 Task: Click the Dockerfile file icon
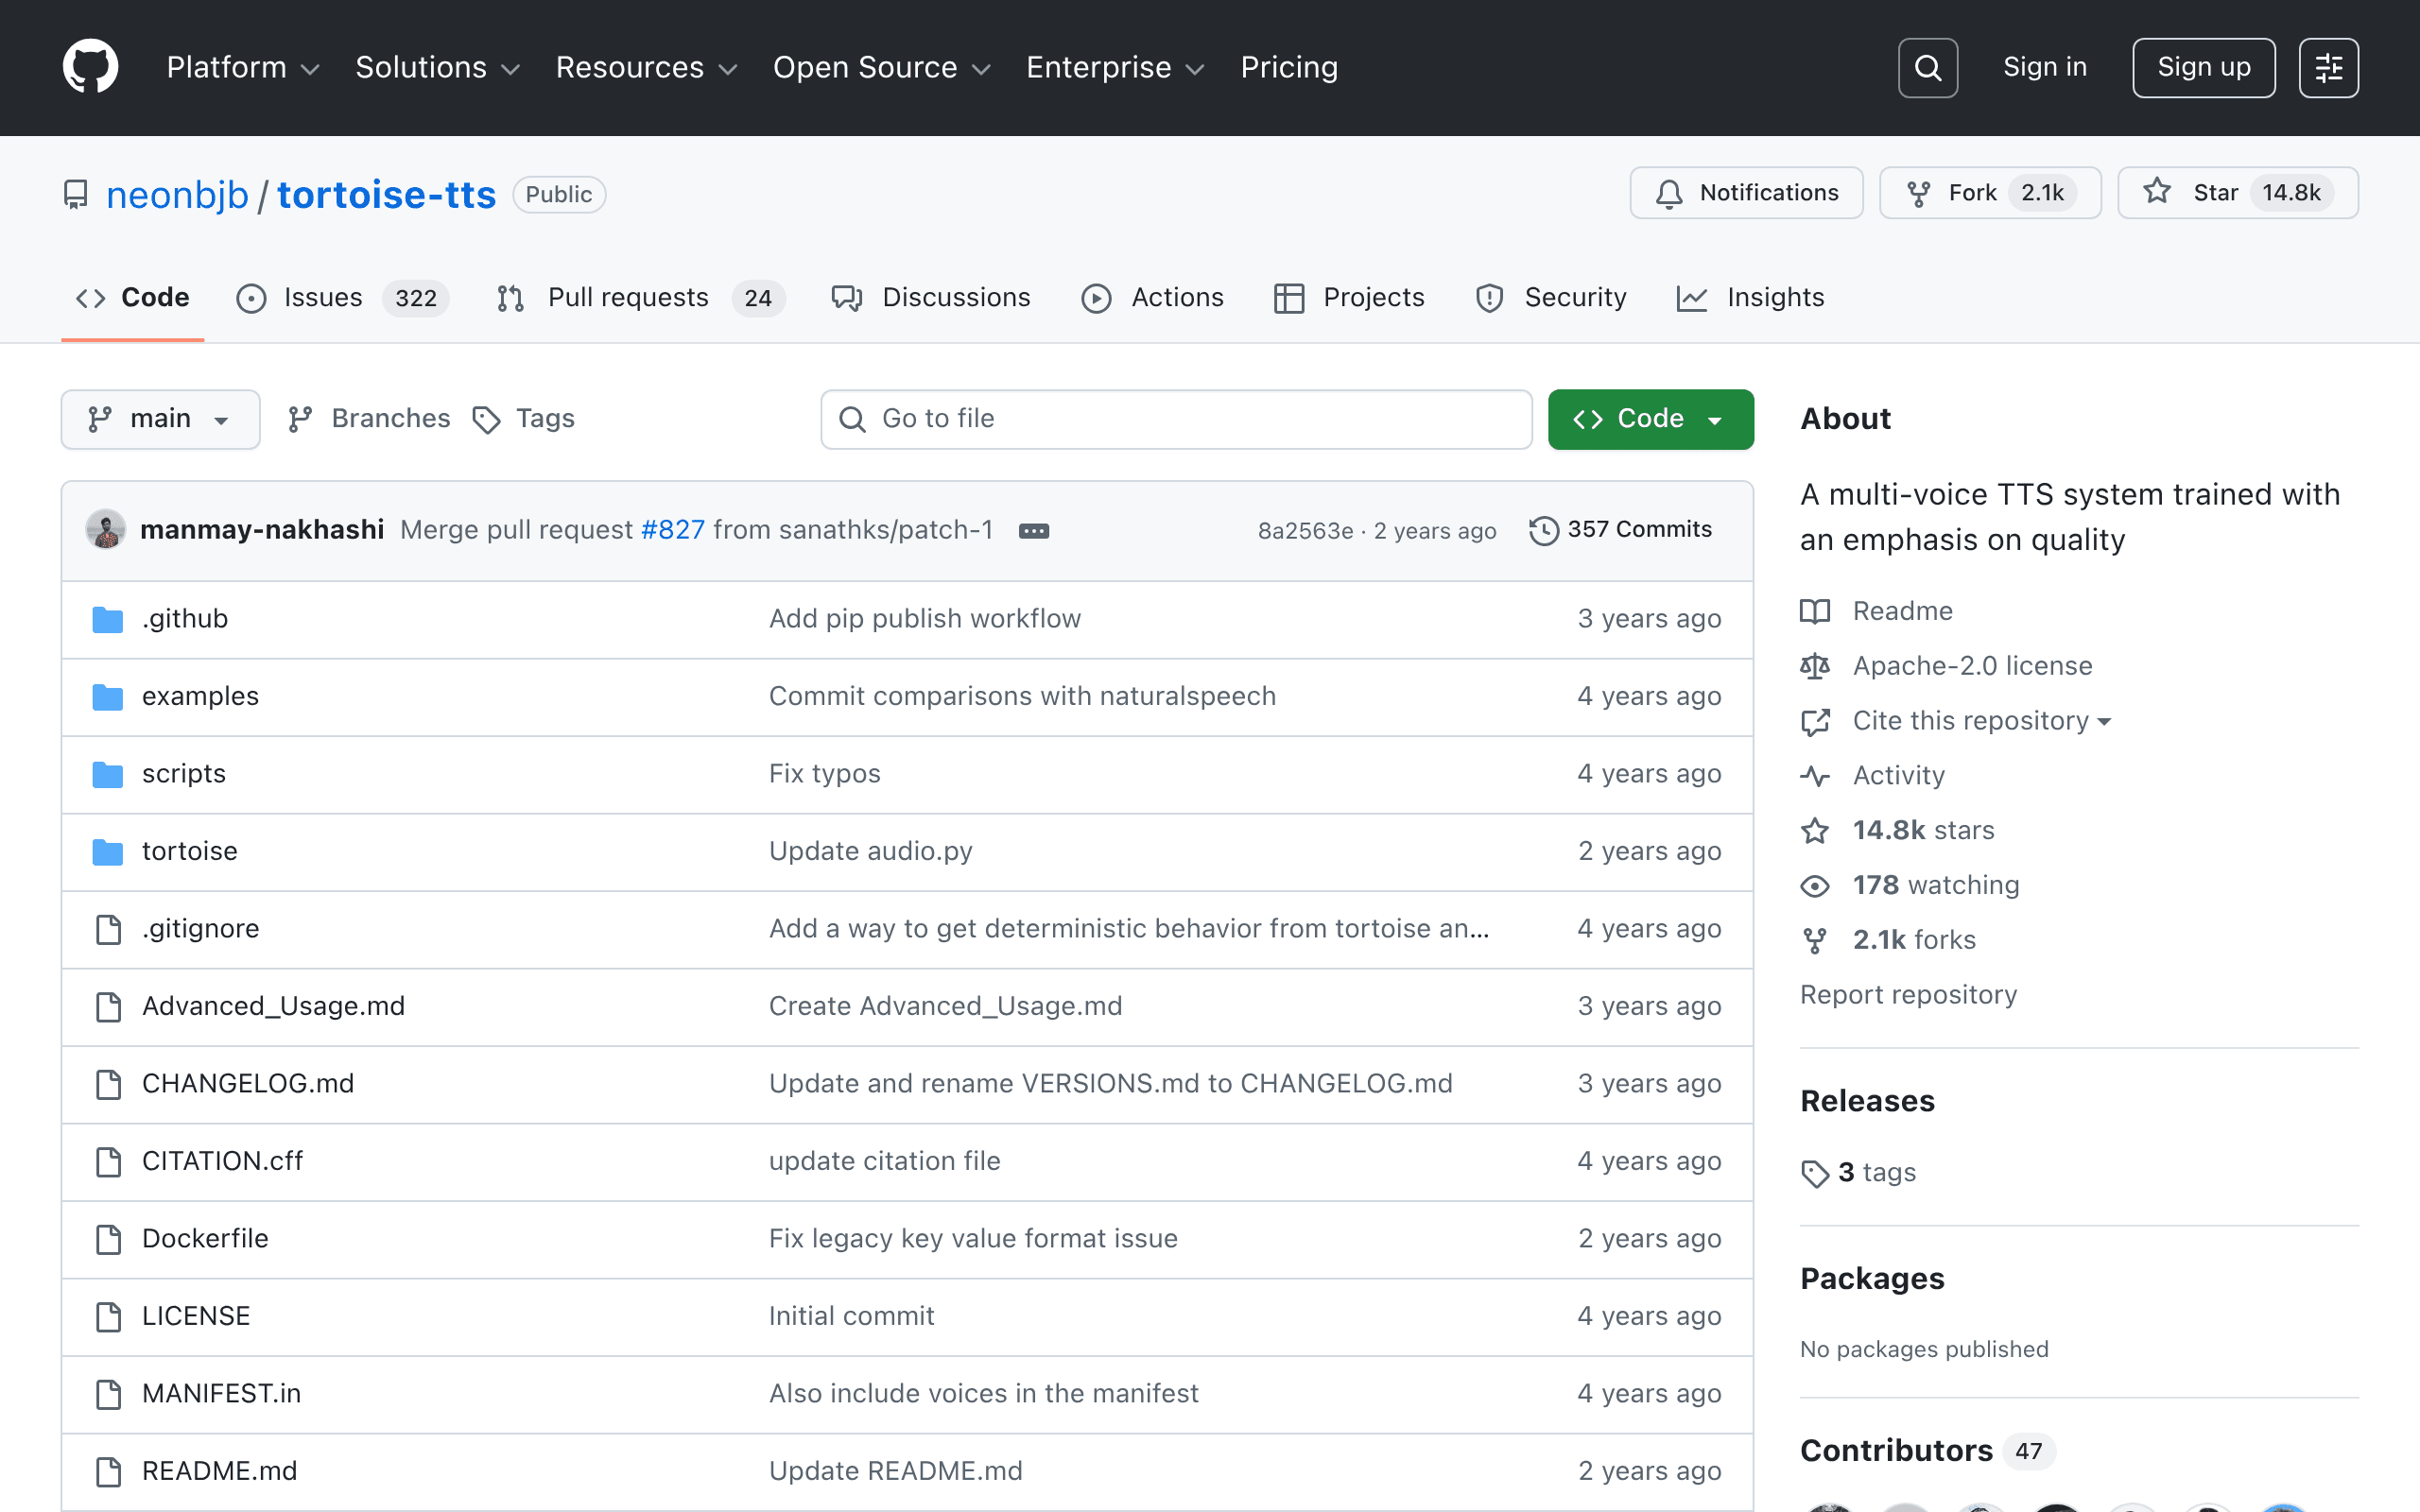pyautogui.click(x=108, y=1239)
